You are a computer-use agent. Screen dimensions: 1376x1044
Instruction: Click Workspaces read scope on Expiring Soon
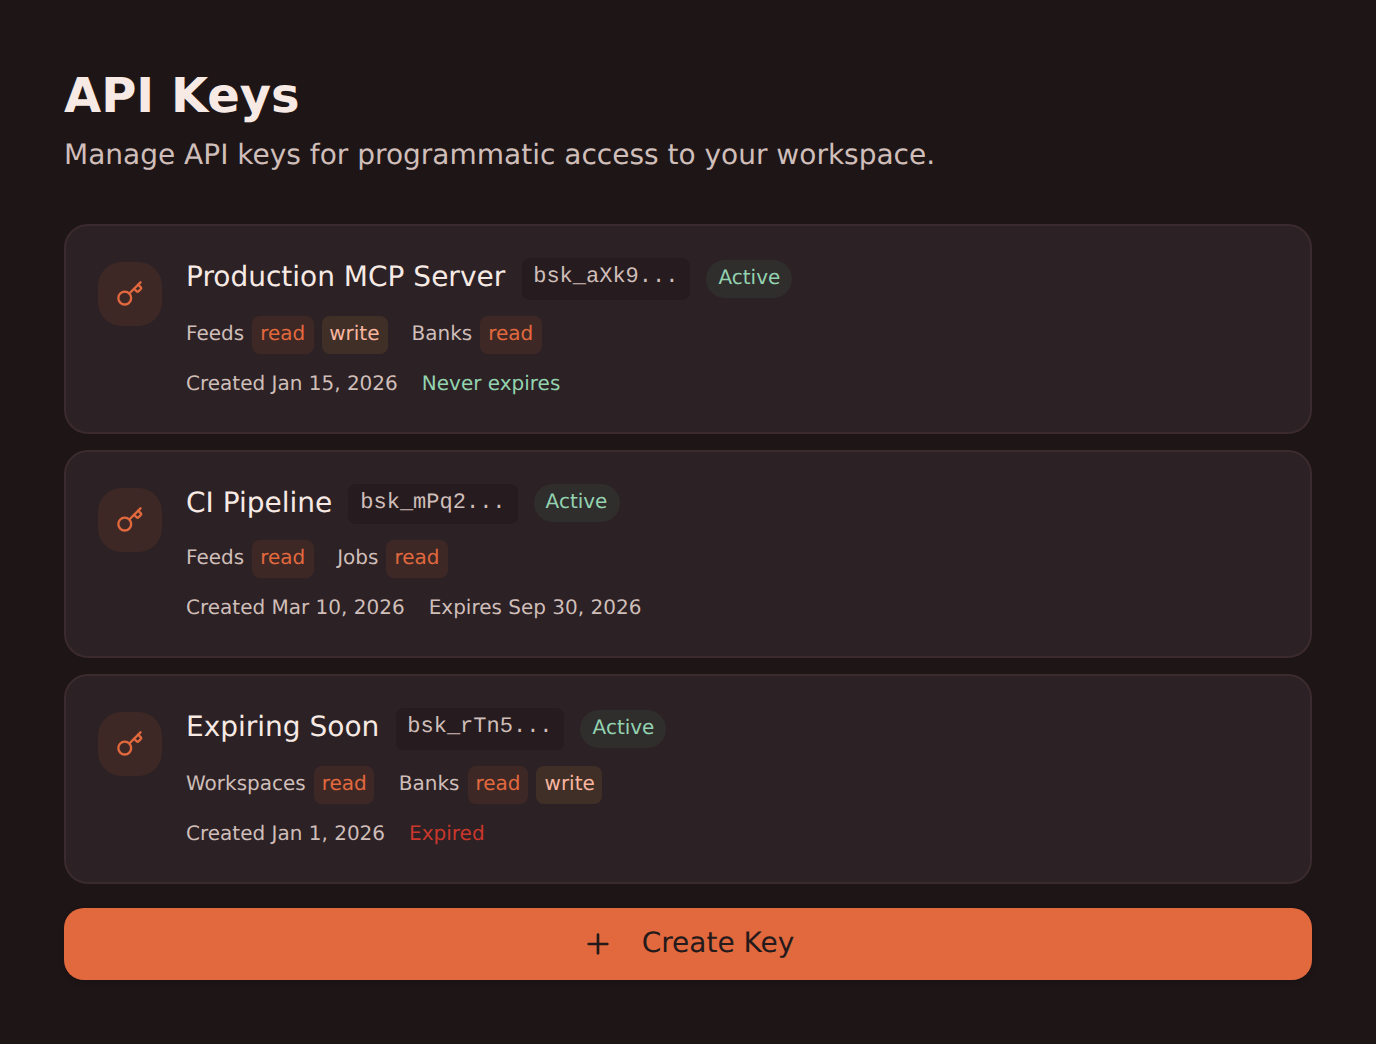click(x=344, y=784)
